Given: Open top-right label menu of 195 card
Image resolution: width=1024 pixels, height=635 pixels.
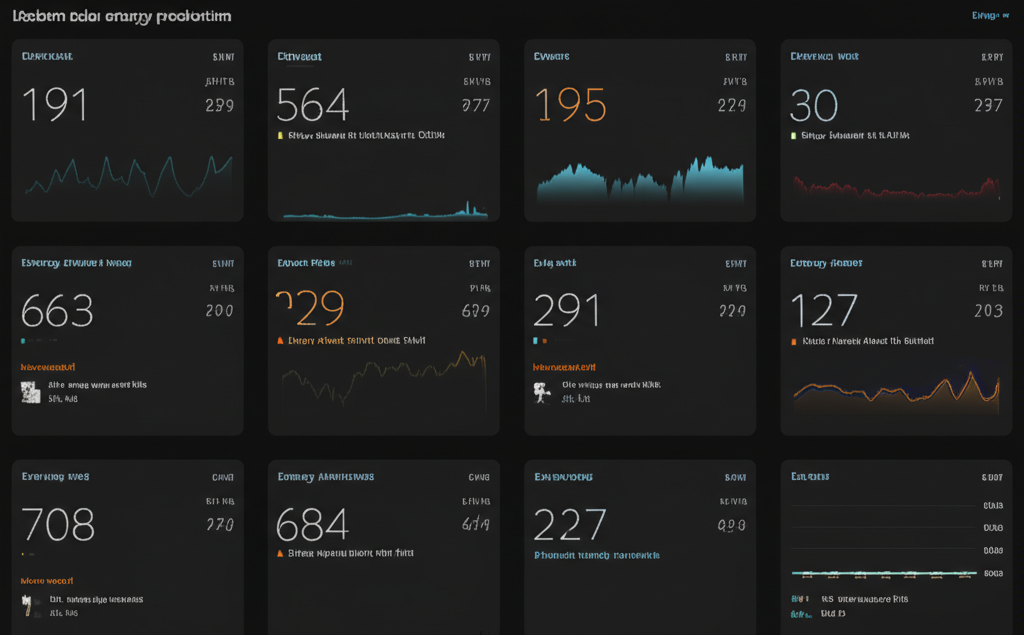Looking at the screenshot, I should point(735,57).
